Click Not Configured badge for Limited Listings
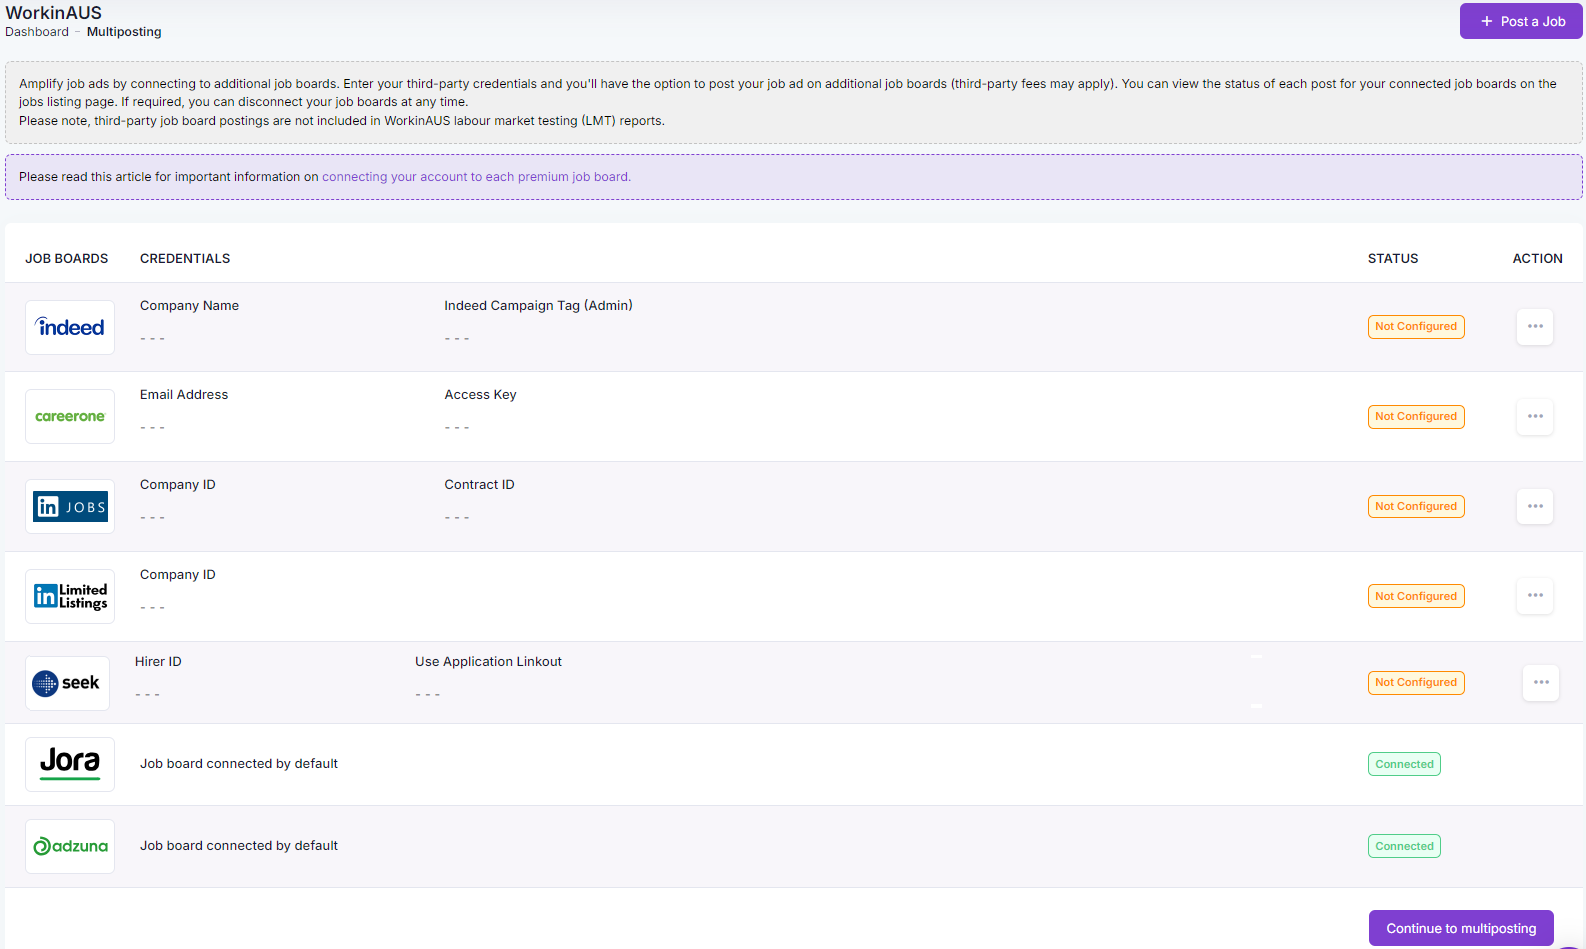 click(1416, 597)
